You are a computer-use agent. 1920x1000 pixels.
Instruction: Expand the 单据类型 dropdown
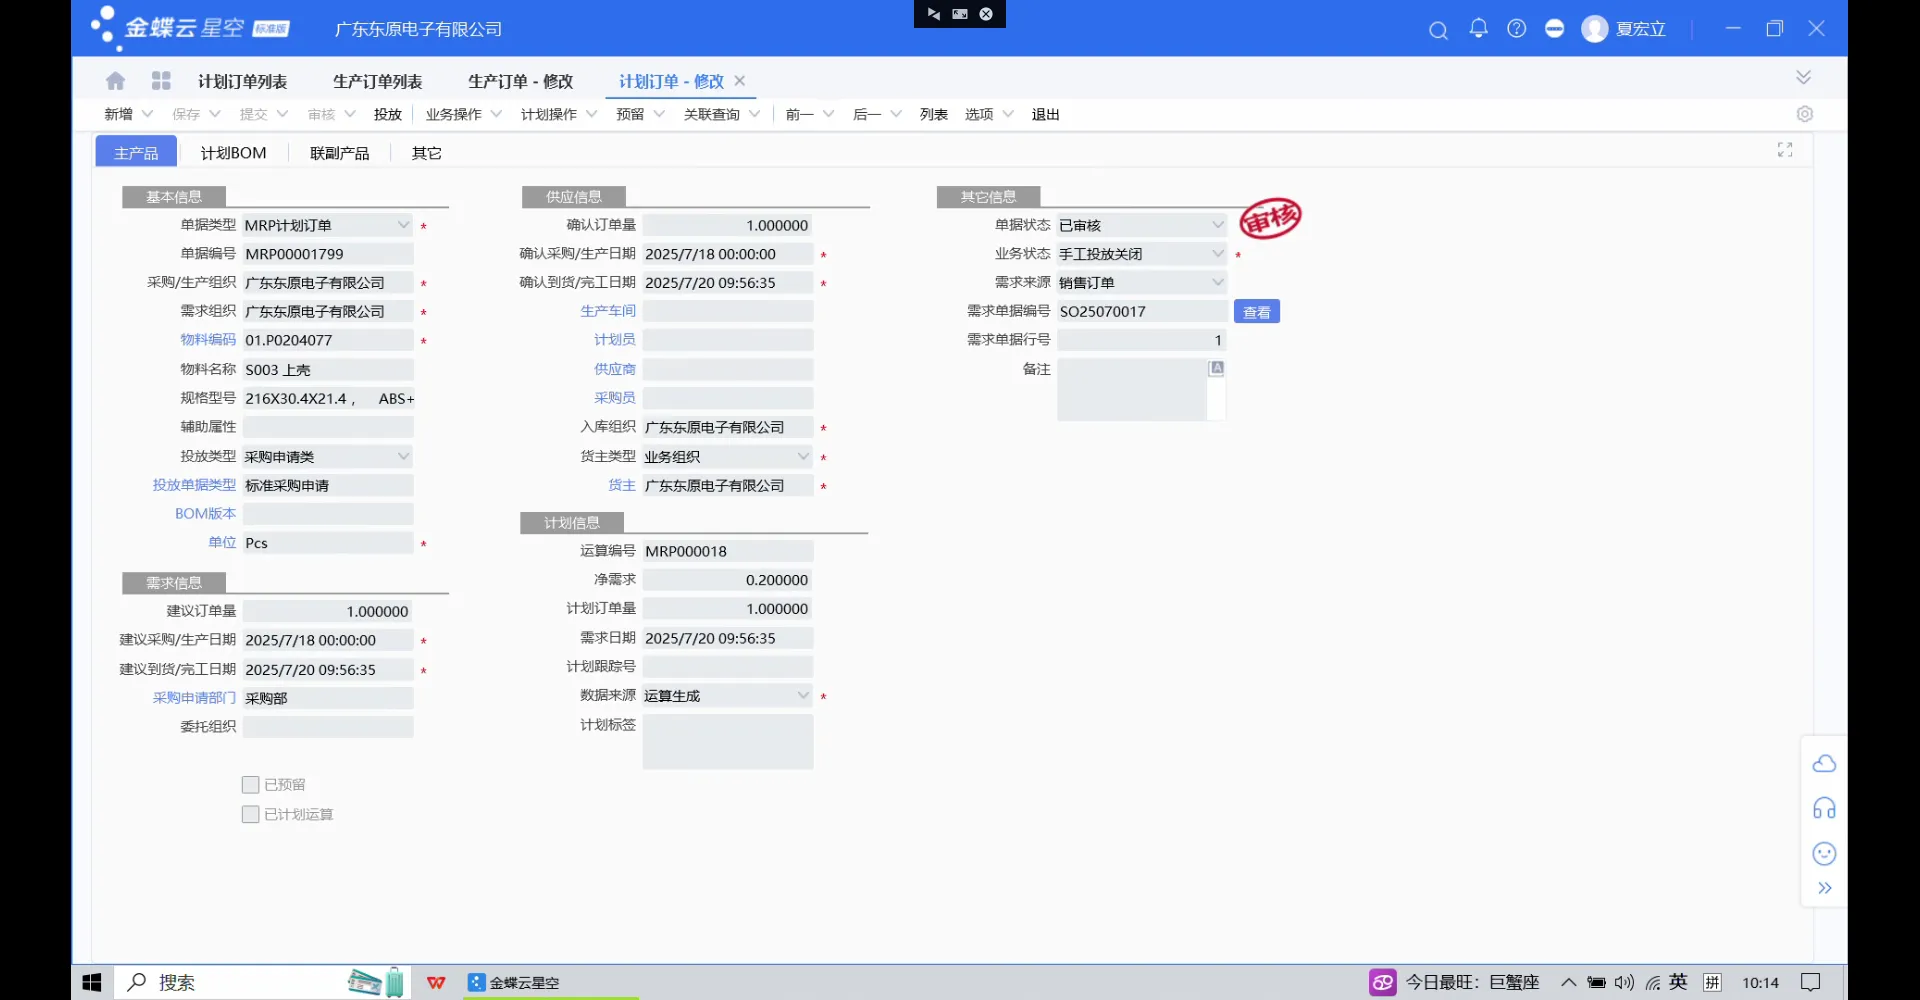403,225
